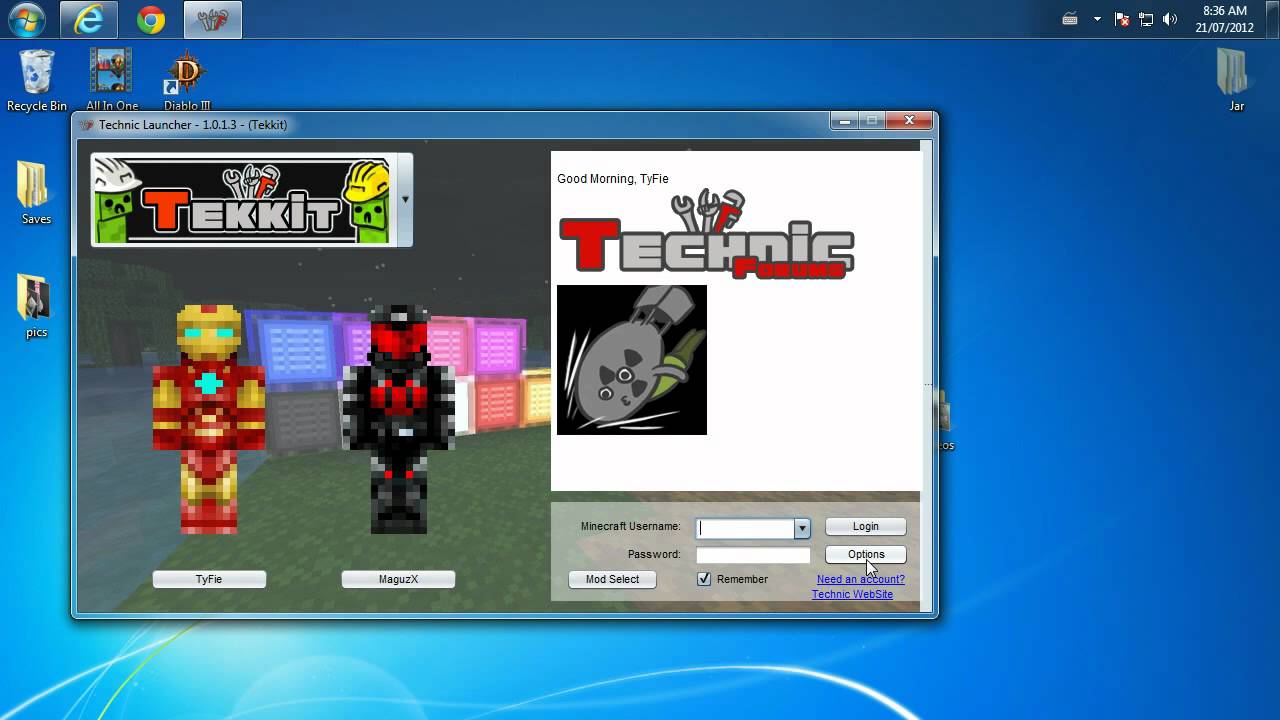Screen dimensions: 1280x720
Task: Open the Action Center flag icon
Action: (1122, 19)
